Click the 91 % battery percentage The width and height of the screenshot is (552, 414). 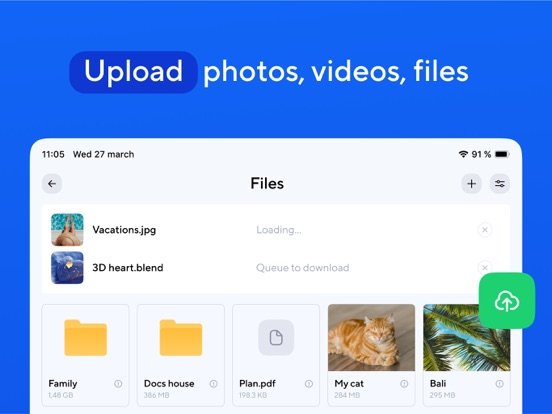pos(481,154)
